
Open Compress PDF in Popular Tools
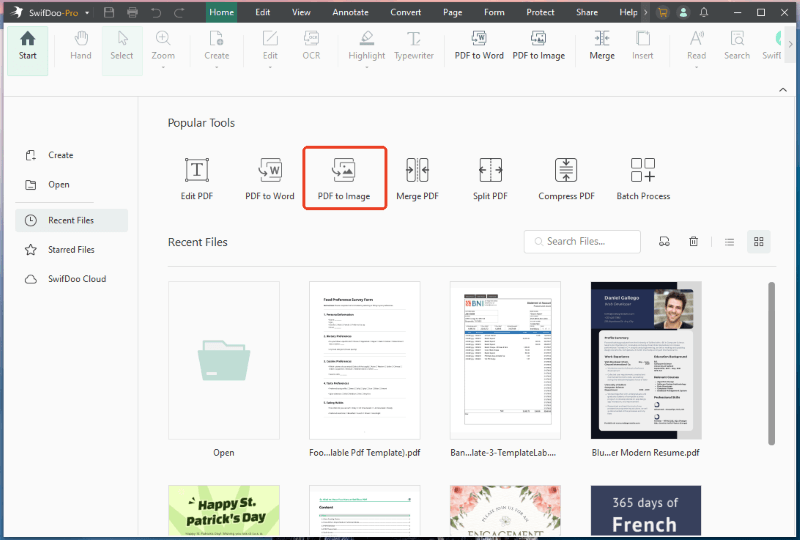click(x=566, y=178)
